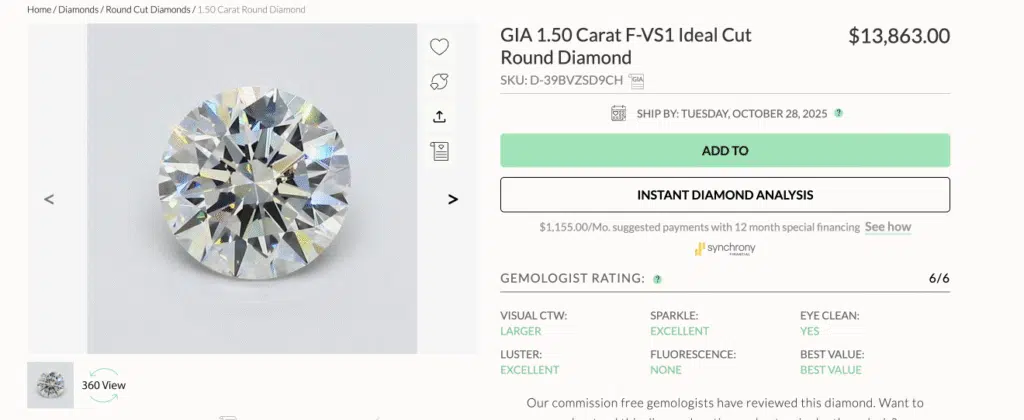This screenshot has height=420, width=1024.
Task: Select the diamond thumbnail image
Action: (x=50, y=384)
